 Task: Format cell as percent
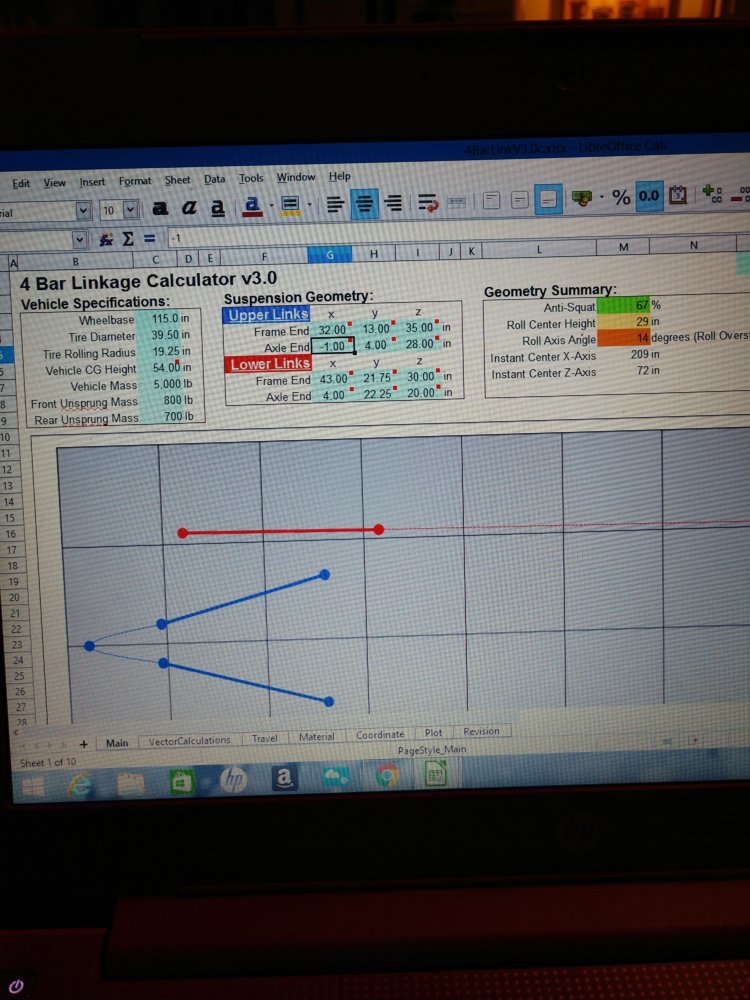pos(622,197)
